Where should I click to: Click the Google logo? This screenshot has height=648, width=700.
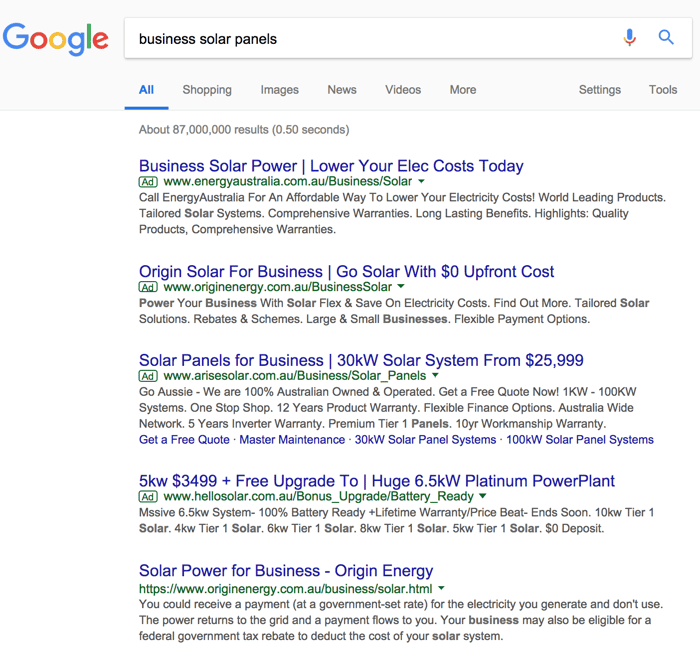(56, 39)
